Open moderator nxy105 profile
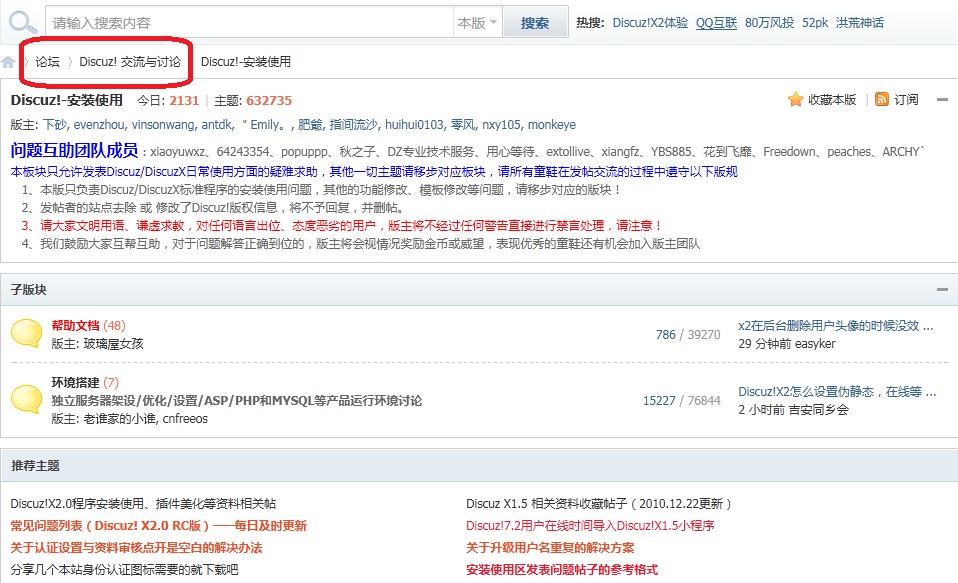958x583 pixels. [x=502, y=125]
